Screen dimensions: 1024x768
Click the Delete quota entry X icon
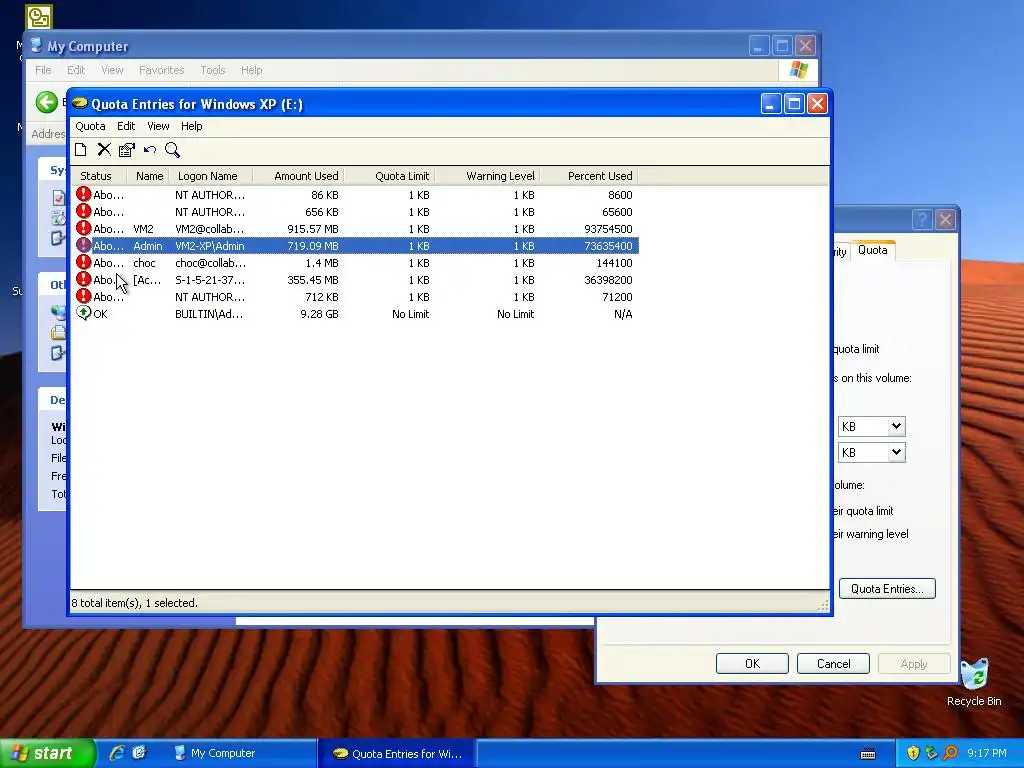pyautogui.click(x=104, y=150)
